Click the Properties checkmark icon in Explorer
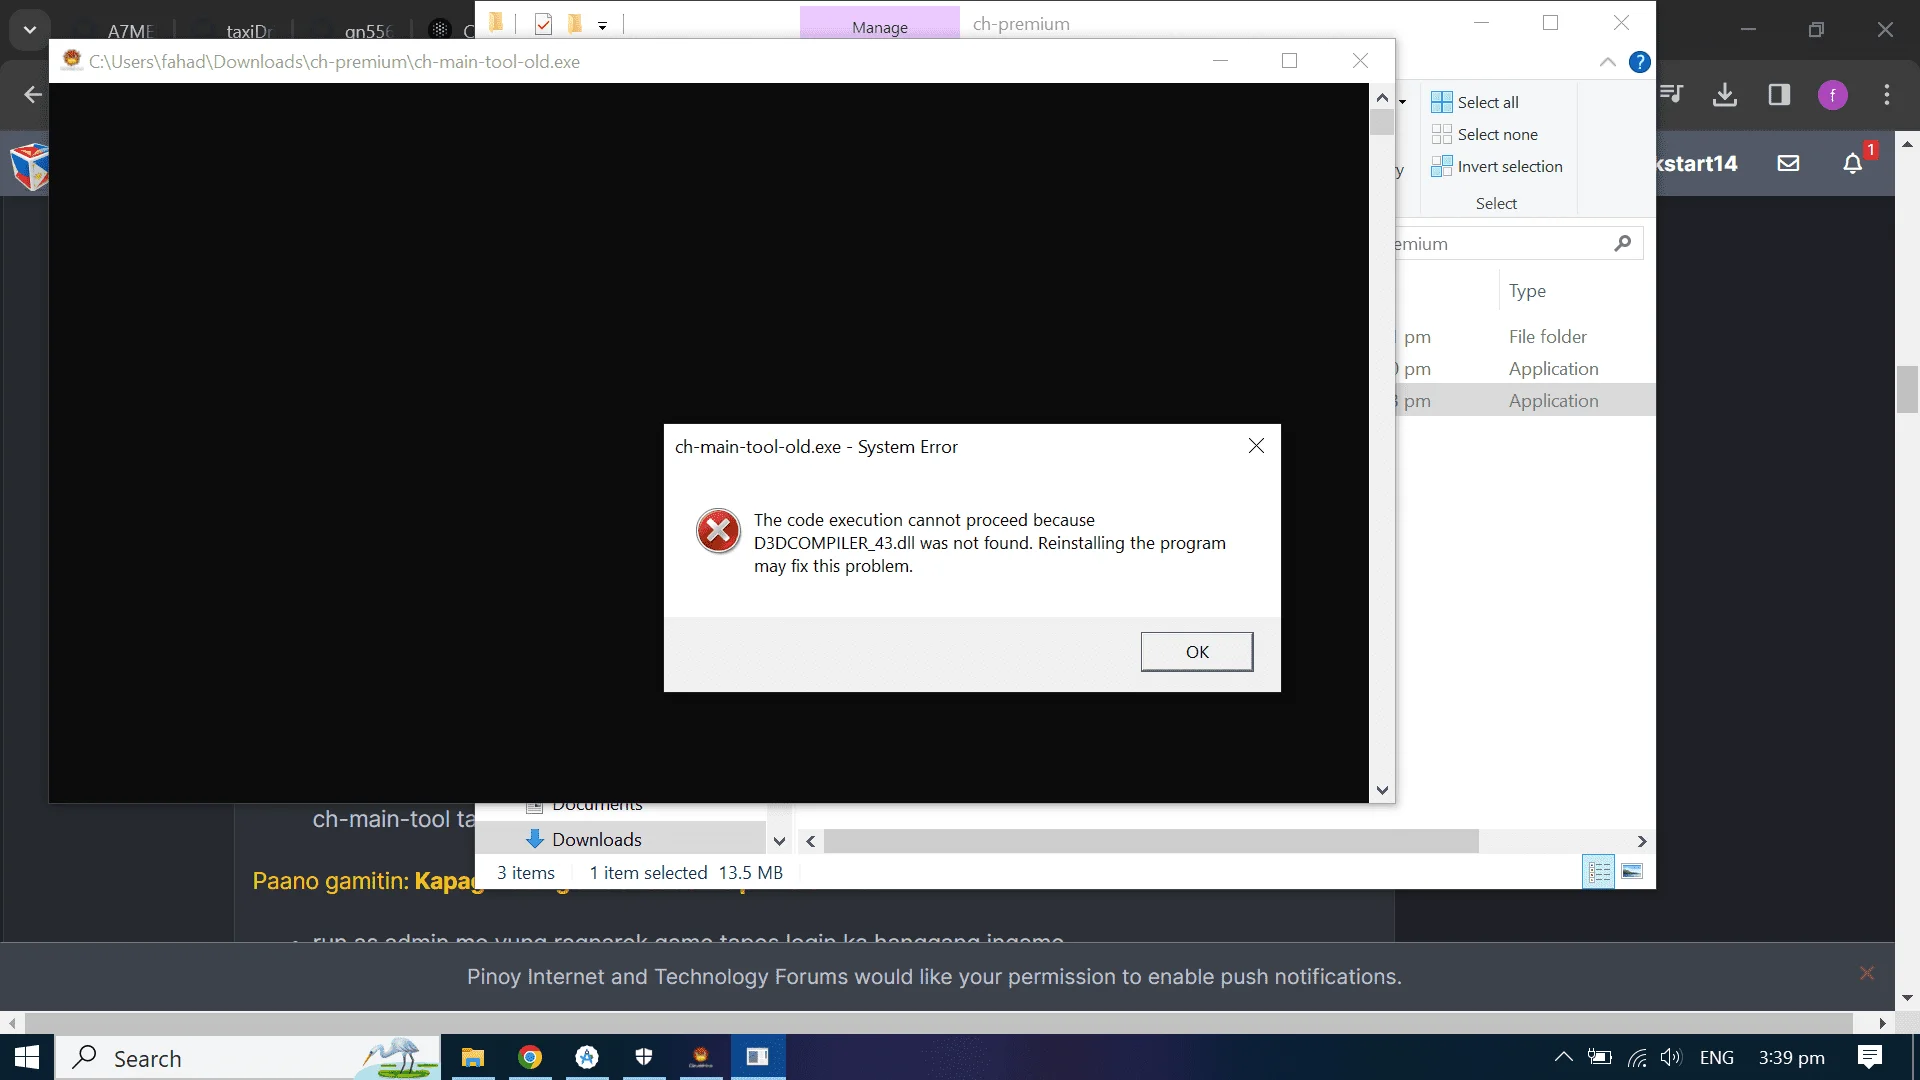 pos(543,24)
